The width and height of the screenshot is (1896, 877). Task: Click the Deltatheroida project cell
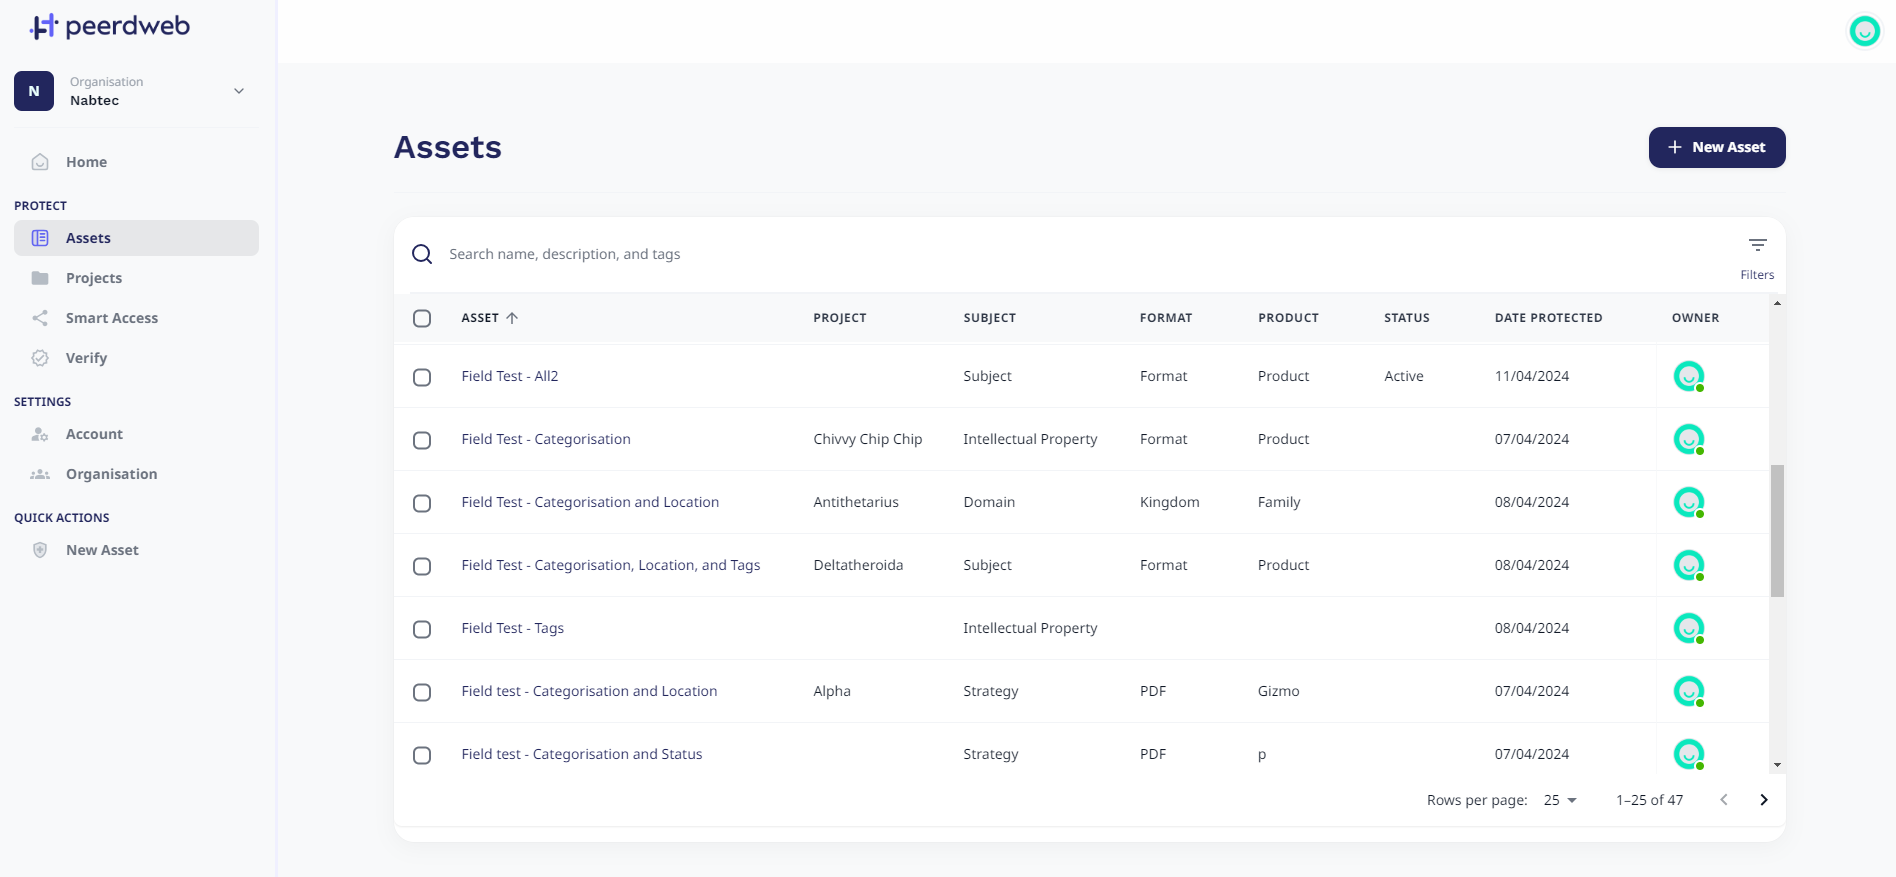click(x=858, y=565)
